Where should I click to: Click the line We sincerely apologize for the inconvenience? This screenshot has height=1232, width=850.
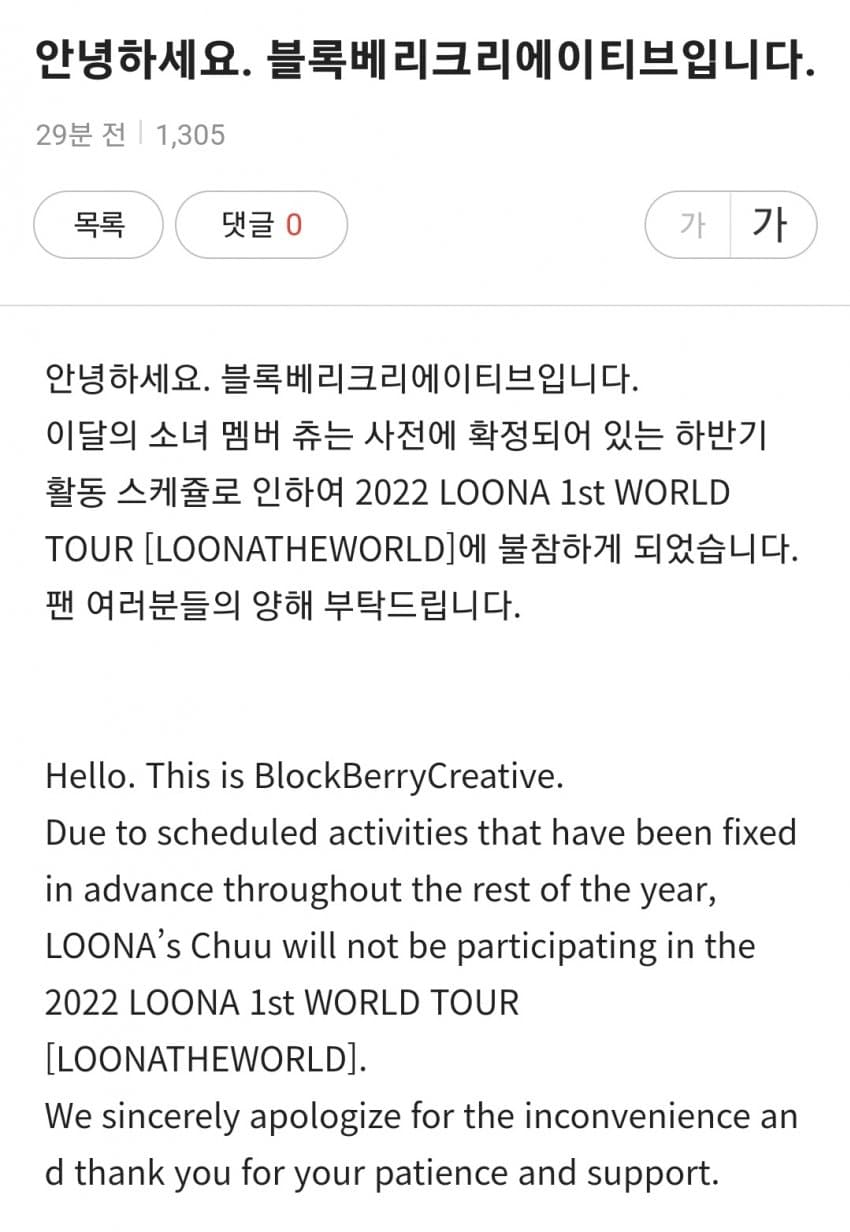tap(421, 1116)
